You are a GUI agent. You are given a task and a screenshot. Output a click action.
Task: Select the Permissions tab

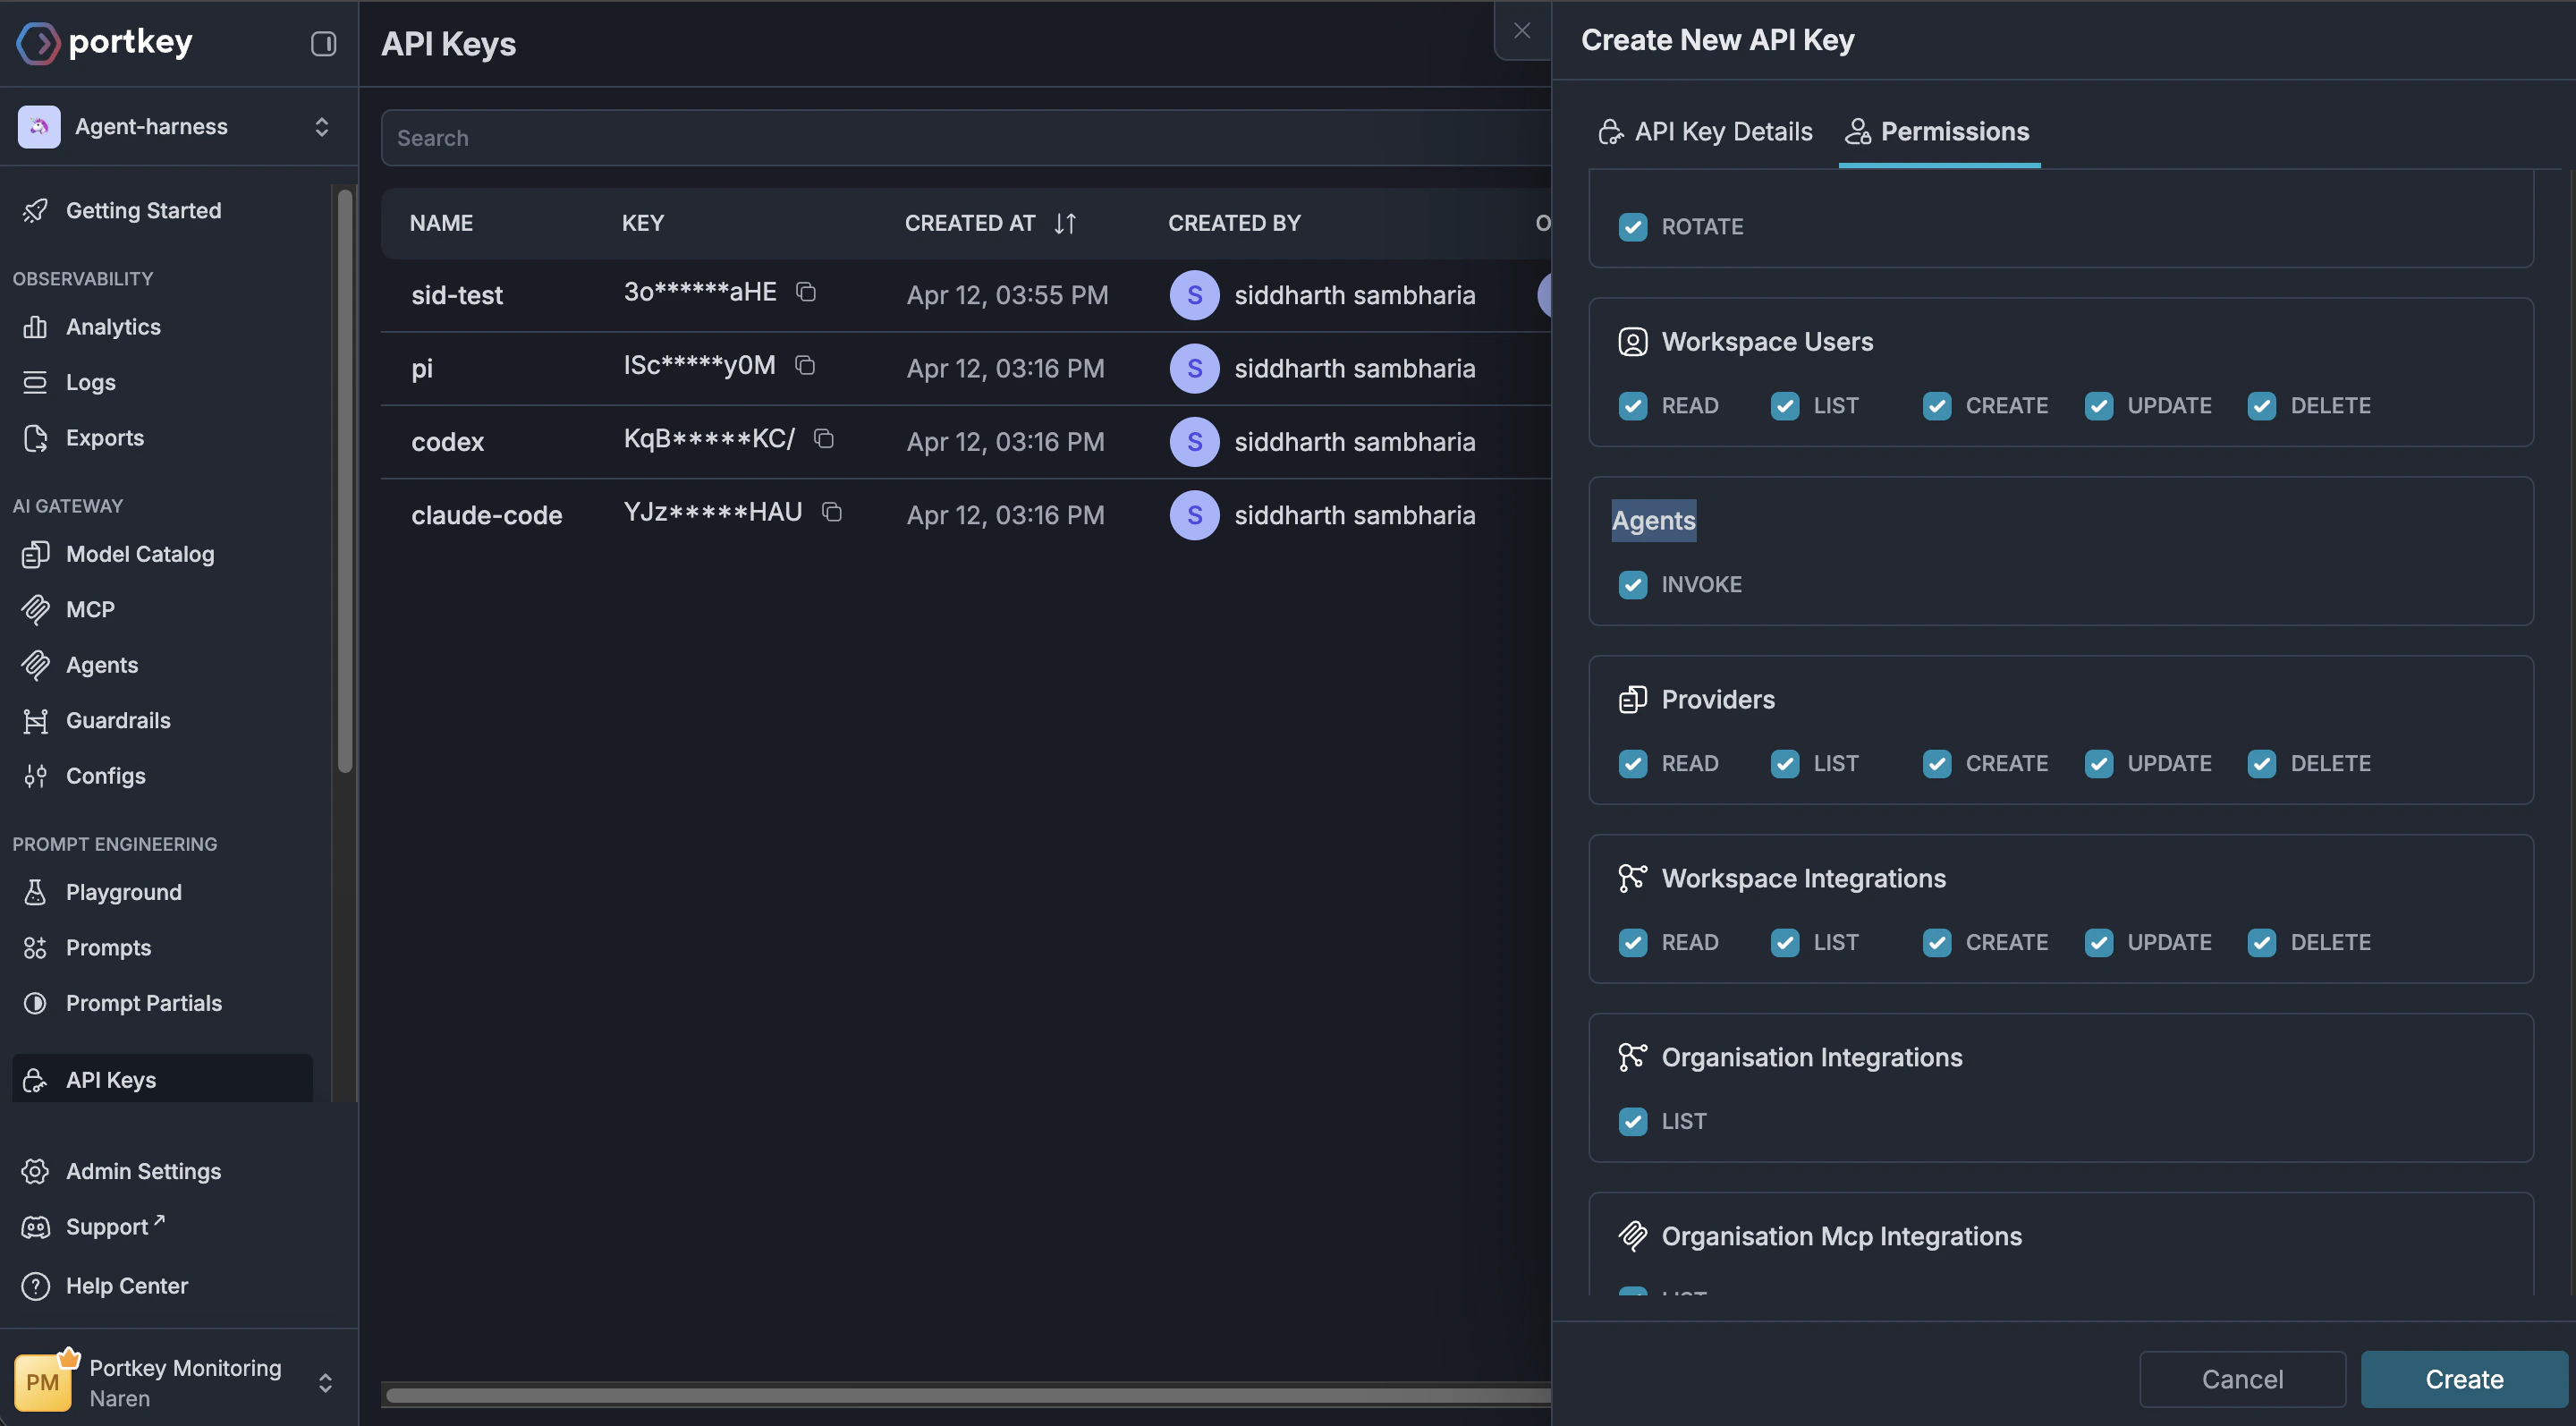1938,131
